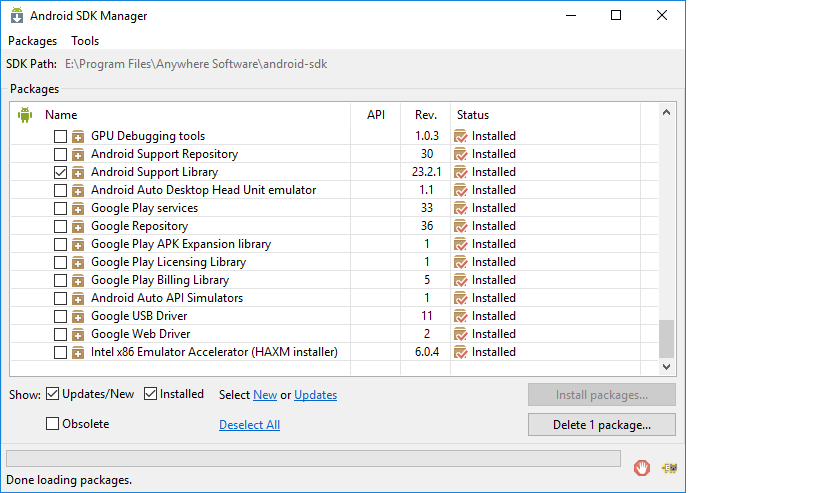This screenshot has height=493, width=819.
Task: Click the installed status icon for Google USB Driver
Action: (460, 316)
